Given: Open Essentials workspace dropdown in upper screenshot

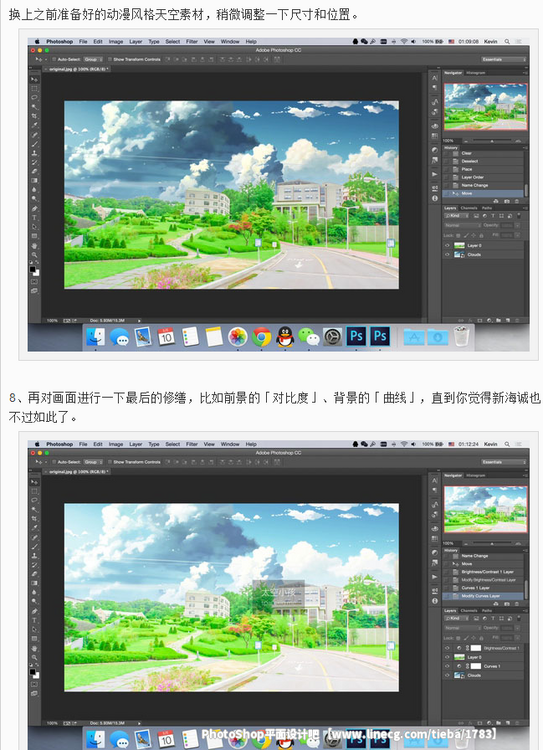Looking at the screenshot, I should point(504,59).
